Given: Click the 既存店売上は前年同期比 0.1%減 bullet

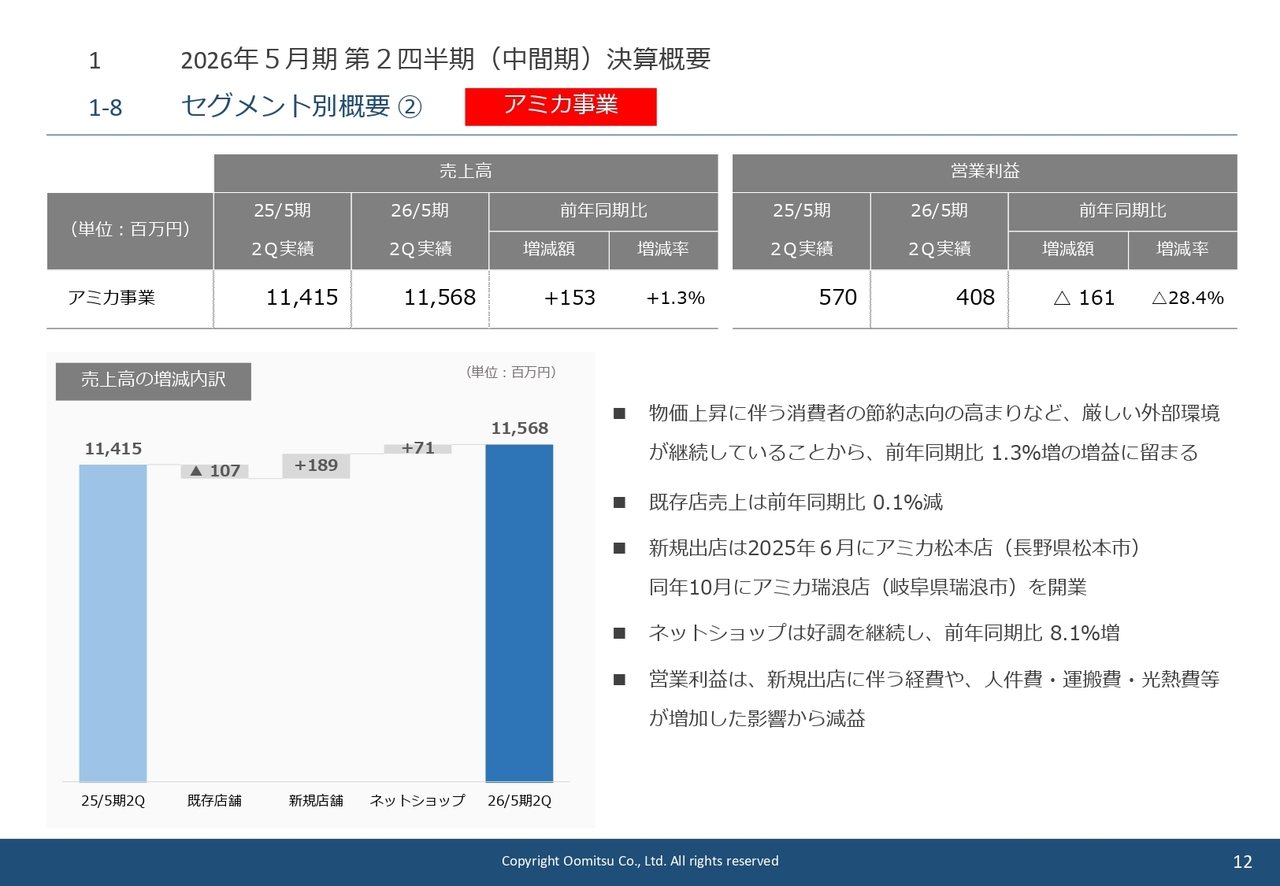Looking at the screenshot, I should tap(795, 502).
